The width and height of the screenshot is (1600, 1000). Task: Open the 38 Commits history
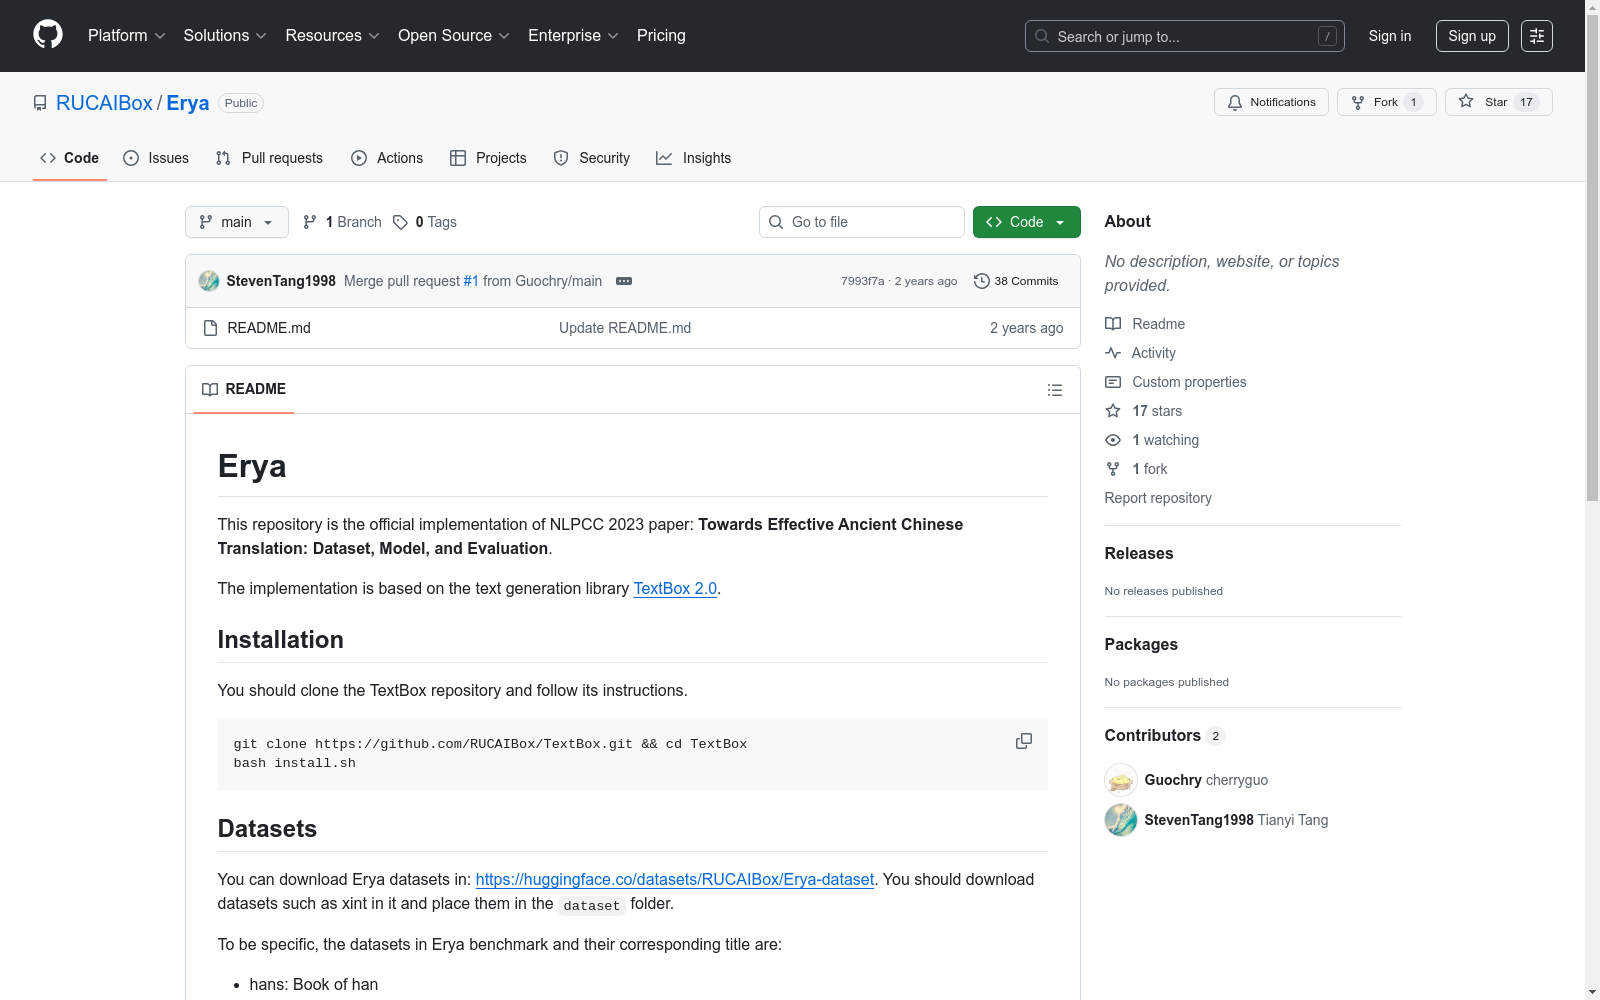(1016, 281)
